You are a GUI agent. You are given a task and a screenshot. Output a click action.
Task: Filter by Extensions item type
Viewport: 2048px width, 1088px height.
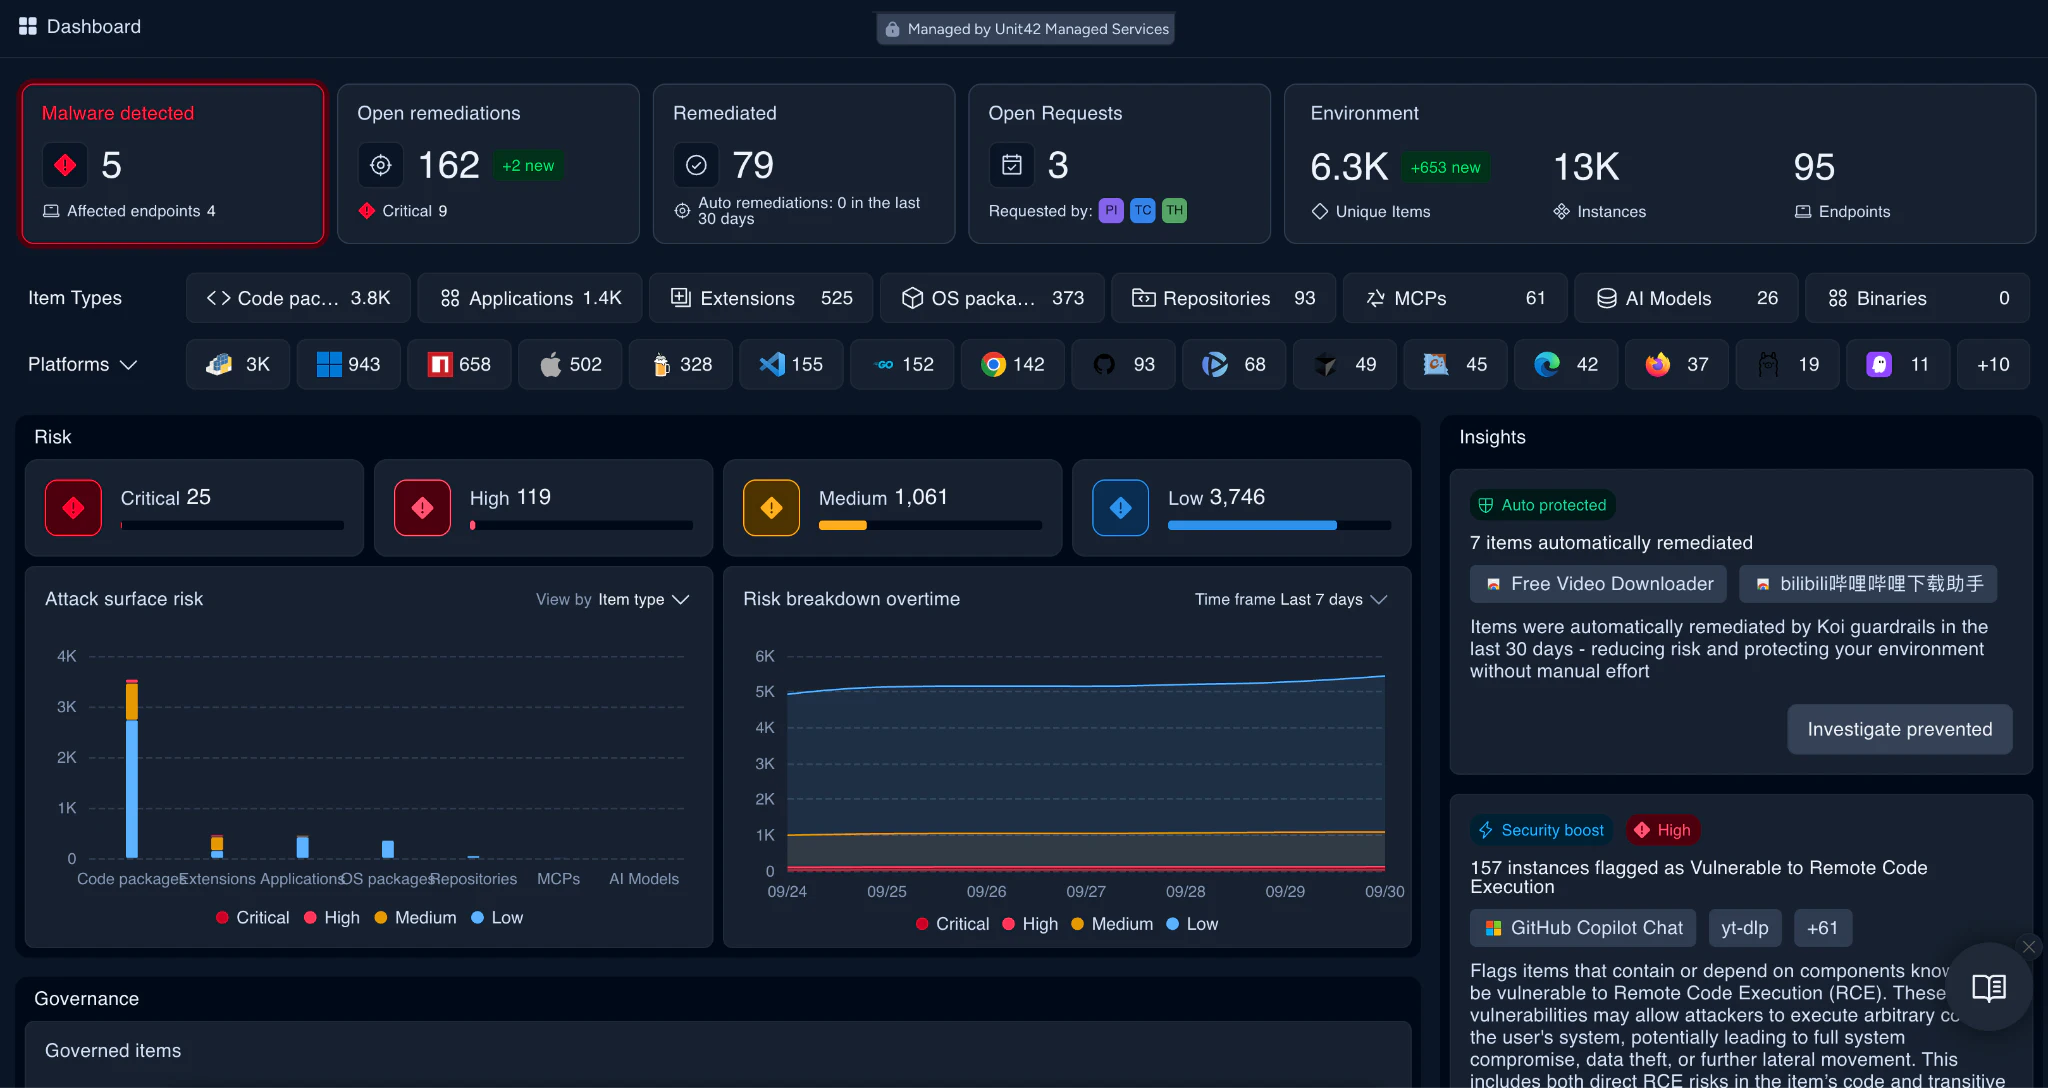point(761,298)
